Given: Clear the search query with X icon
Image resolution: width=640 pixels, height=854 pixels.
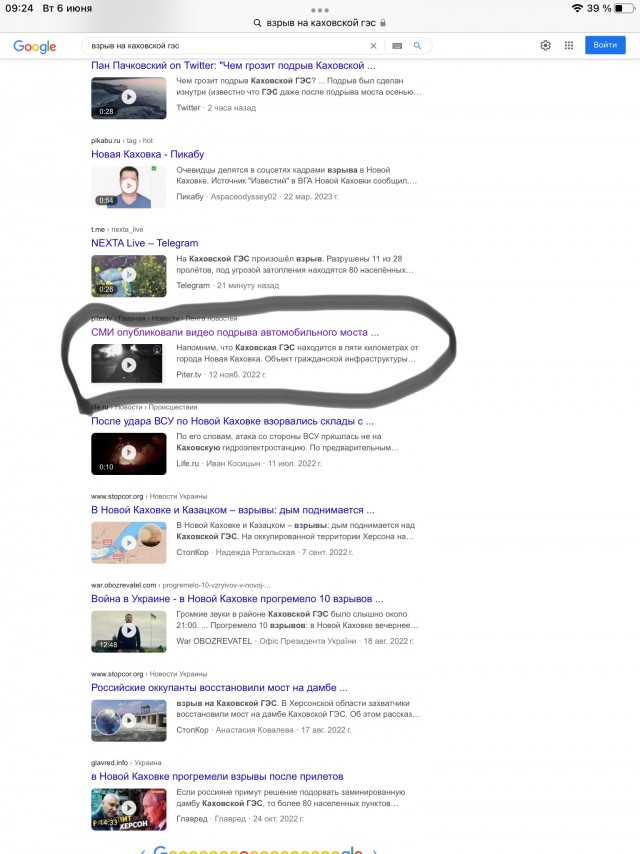Looking at the screenshot, I should (x=373, y=46).
